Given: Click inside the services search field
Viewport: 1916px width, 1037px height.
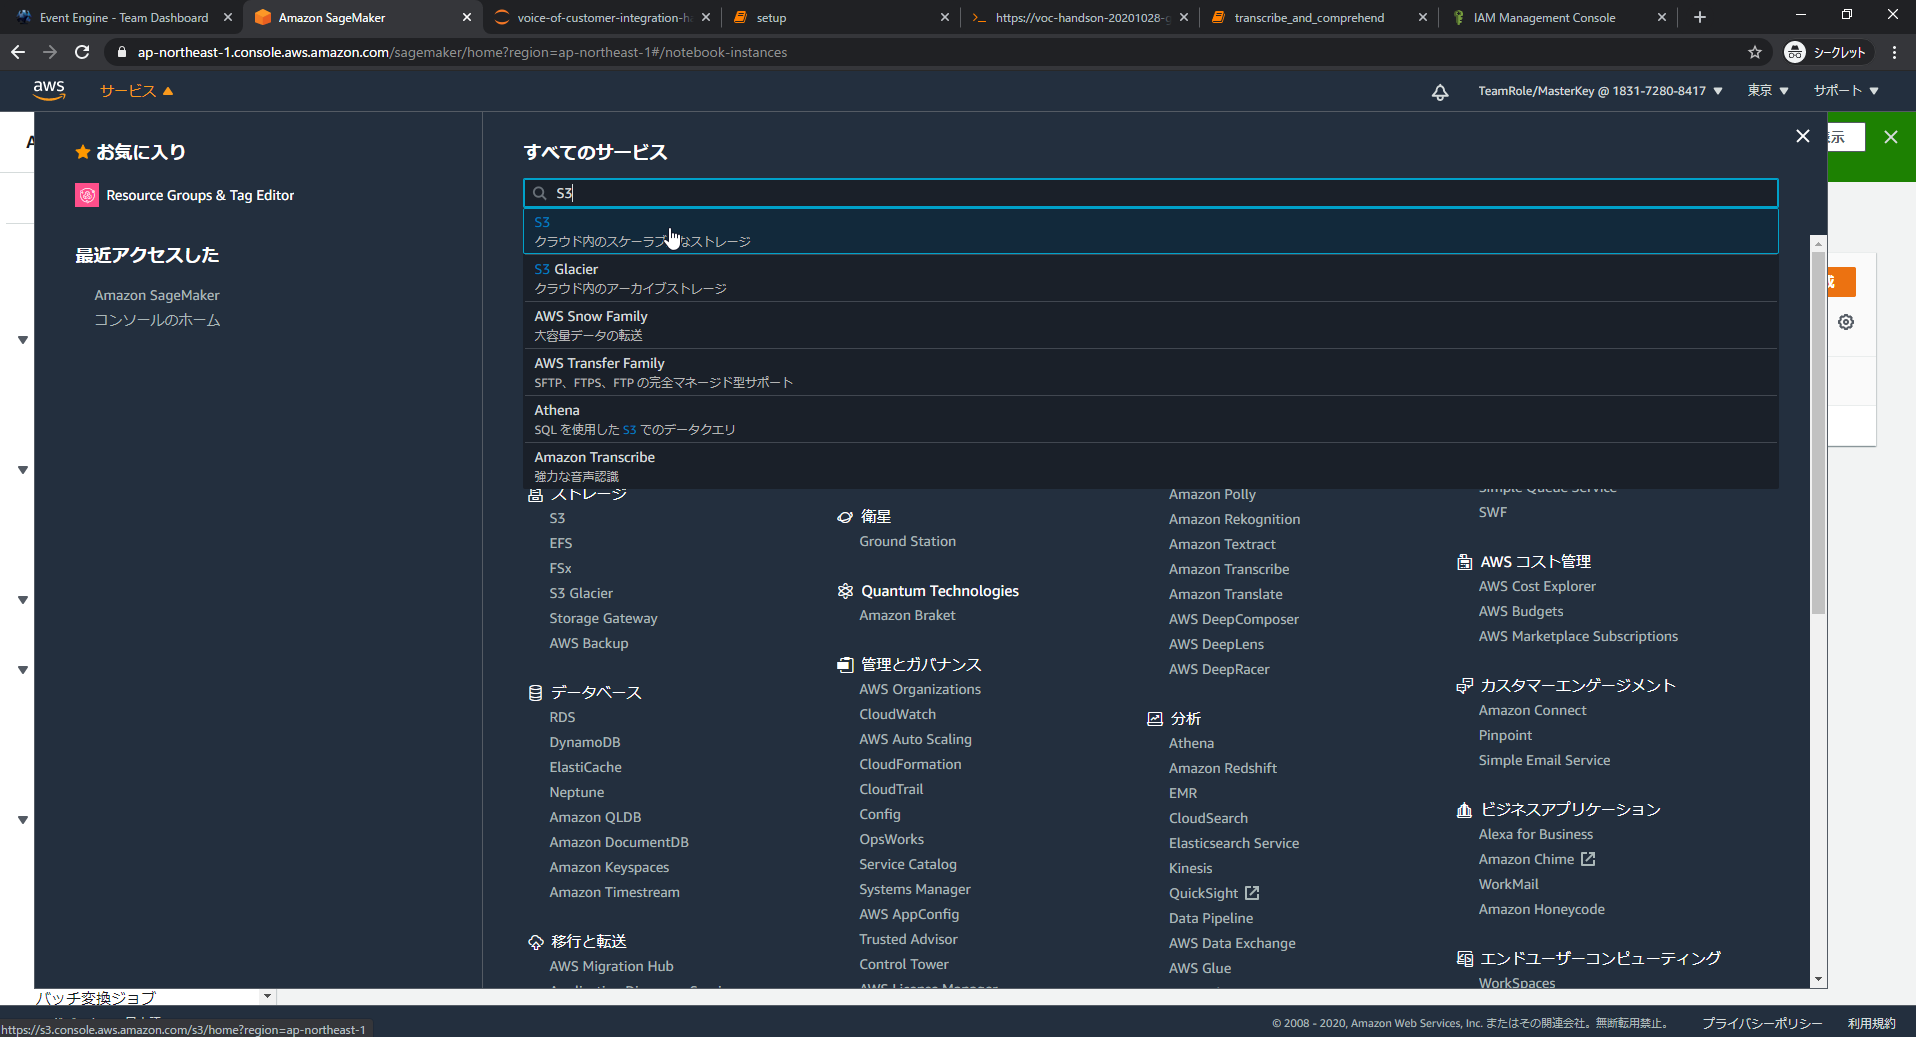Looking at the screenshot, I should [1150, 193].
